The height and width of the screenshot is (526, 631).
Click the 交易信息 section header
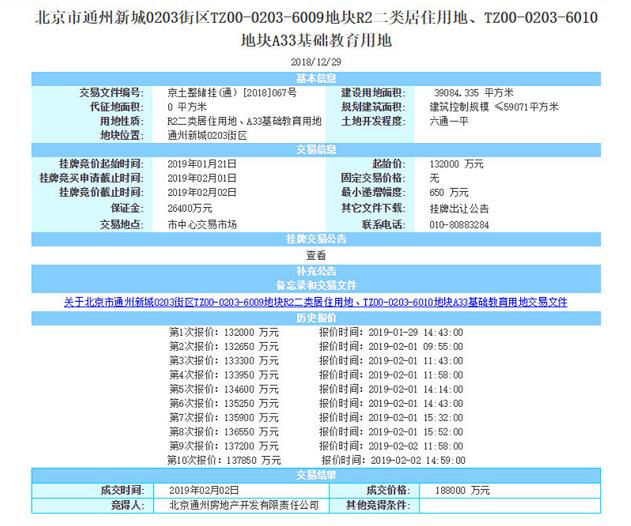click(x=316, y=149)
